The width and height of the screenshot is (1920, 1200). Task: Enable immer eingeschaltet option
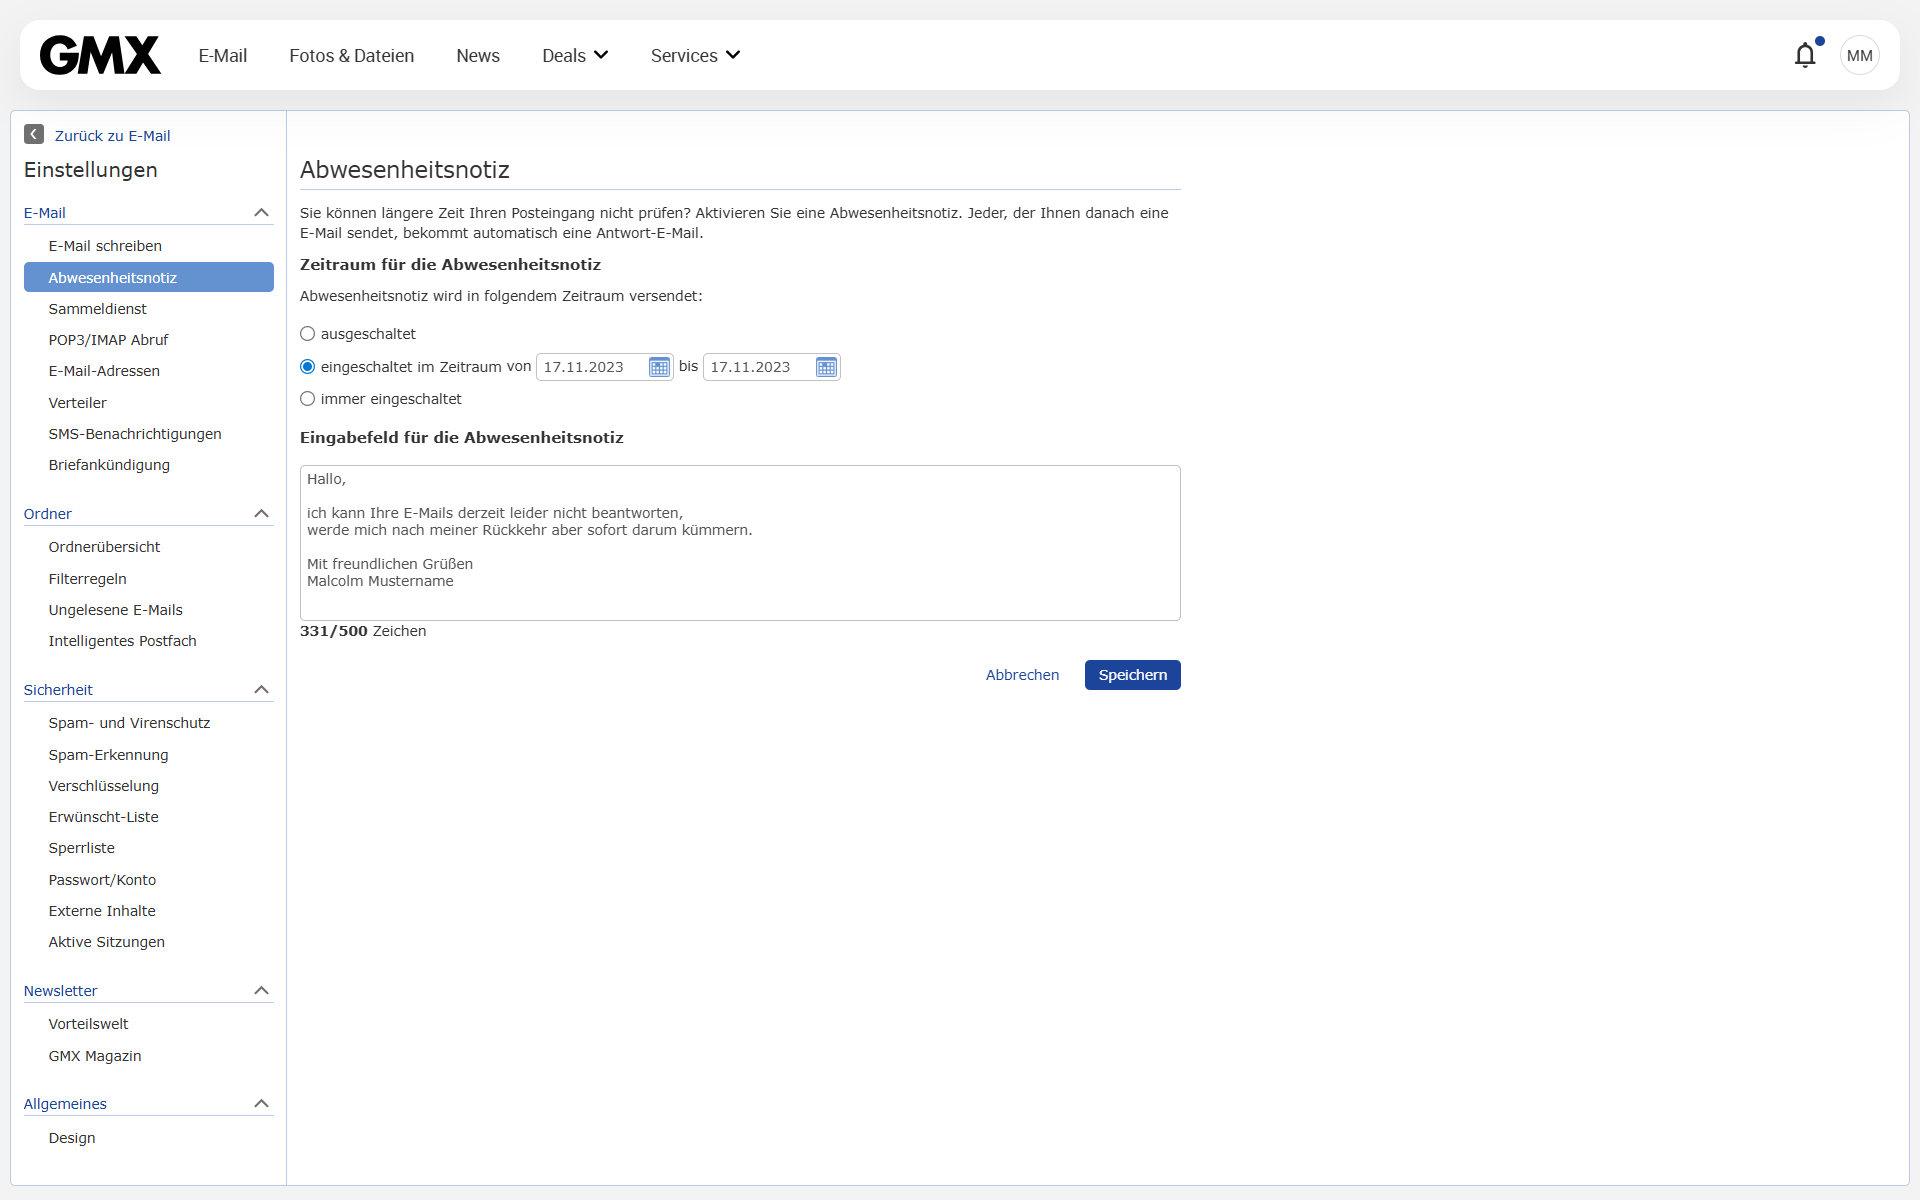point(307,398)
